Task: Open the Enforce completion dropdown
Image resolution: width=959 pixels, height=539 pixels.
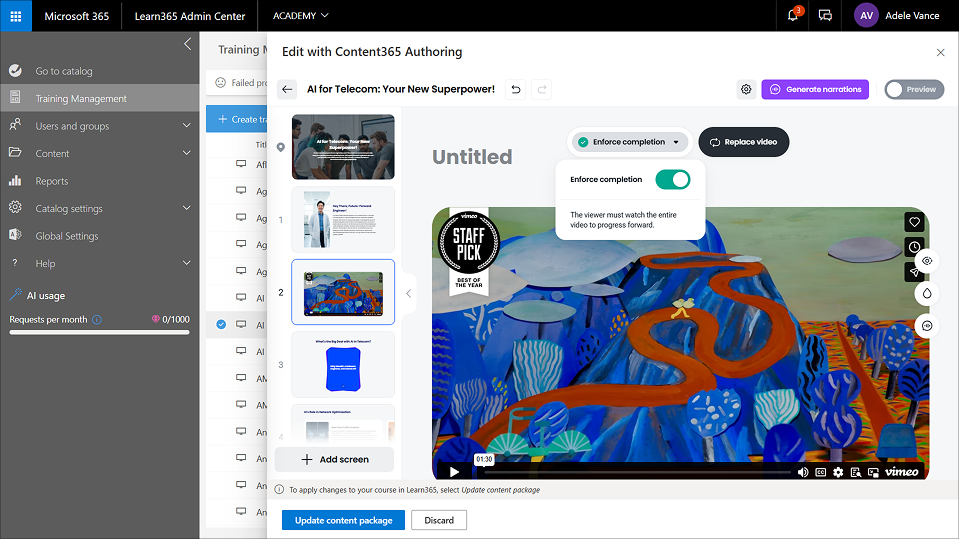Action: (x=629, y=142)
